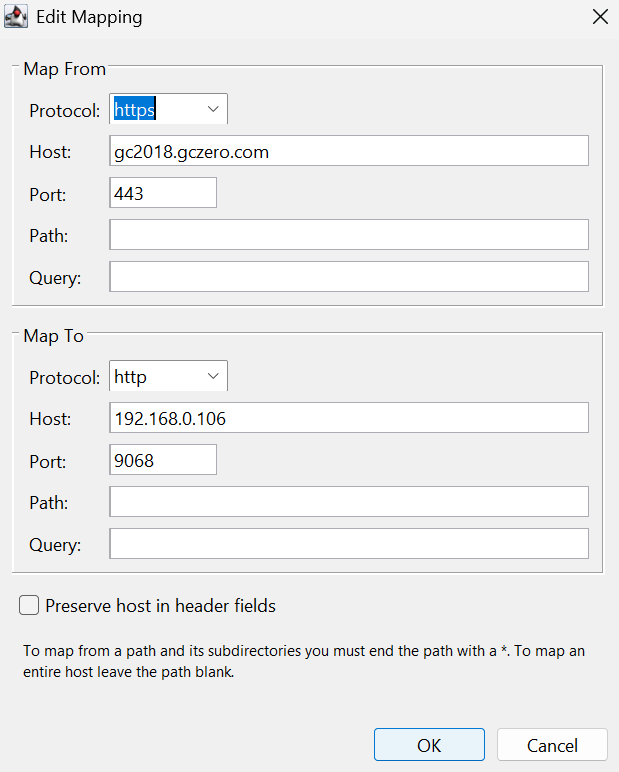The height and width of the screenshot is (772, 619).
Task: Focus the Map To Host field
Action: point(348,419)
